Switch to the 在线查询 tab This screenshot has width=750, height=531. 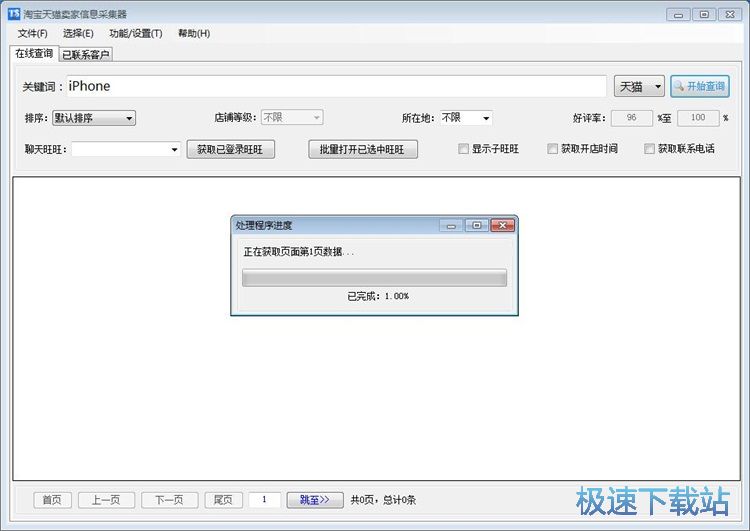coord(34,54)
